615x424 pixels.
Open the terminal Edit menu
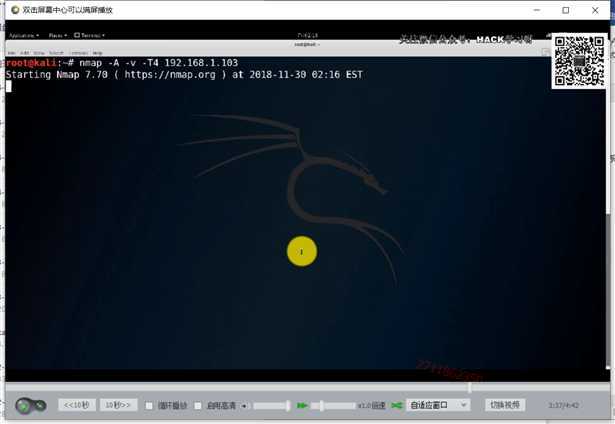pos(25,53)
